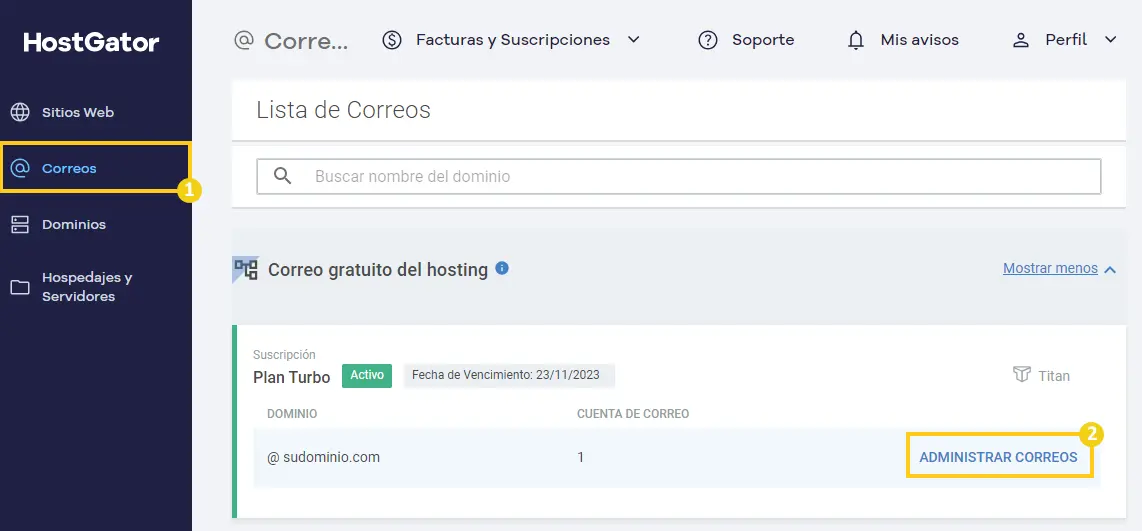1142x531 pixels.
Task: Click ADMINISTRAR CORREOS for sudominio.com
Action: 999,457
